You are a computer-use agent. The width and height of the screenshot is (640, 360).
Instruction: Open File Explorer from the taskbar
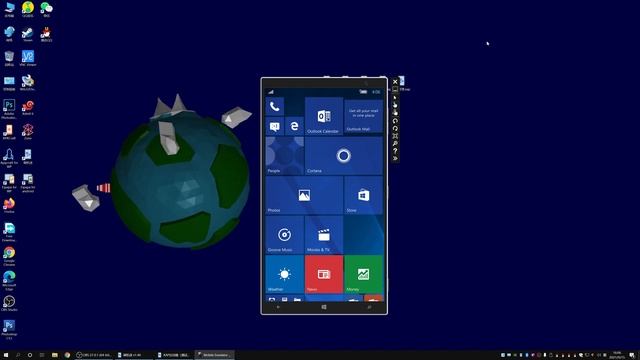tap(55, 355)
